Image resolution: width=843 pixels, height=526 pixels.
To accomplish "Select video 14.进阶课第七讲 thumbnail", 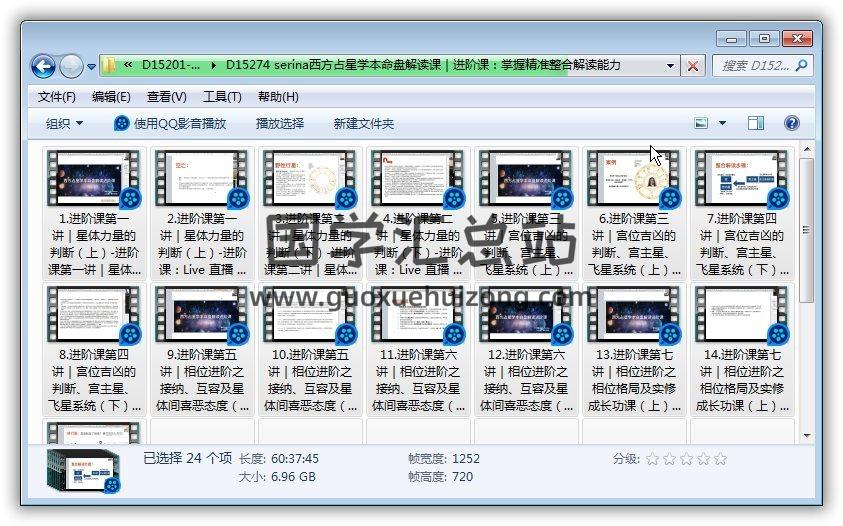I will click(x=742, y=315).
